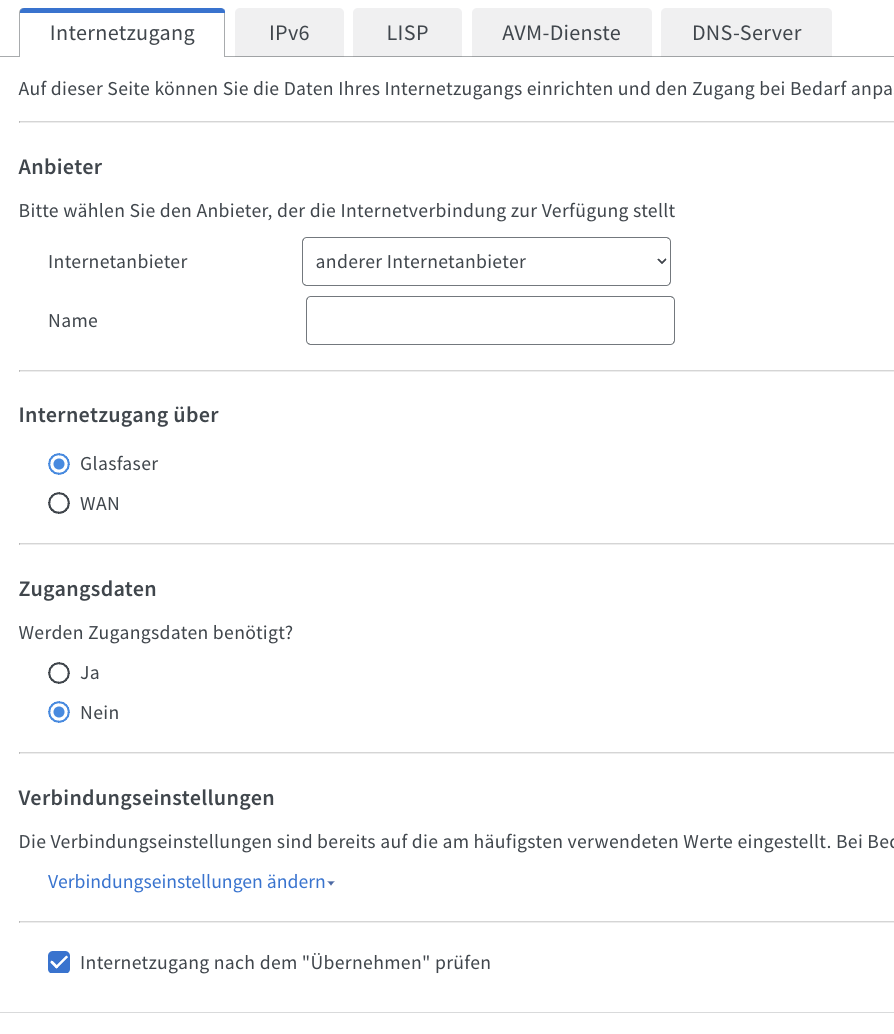Screen dimensions: 894x1034
Task: Click the Glasfaser option label text
Action: [119, 464]
